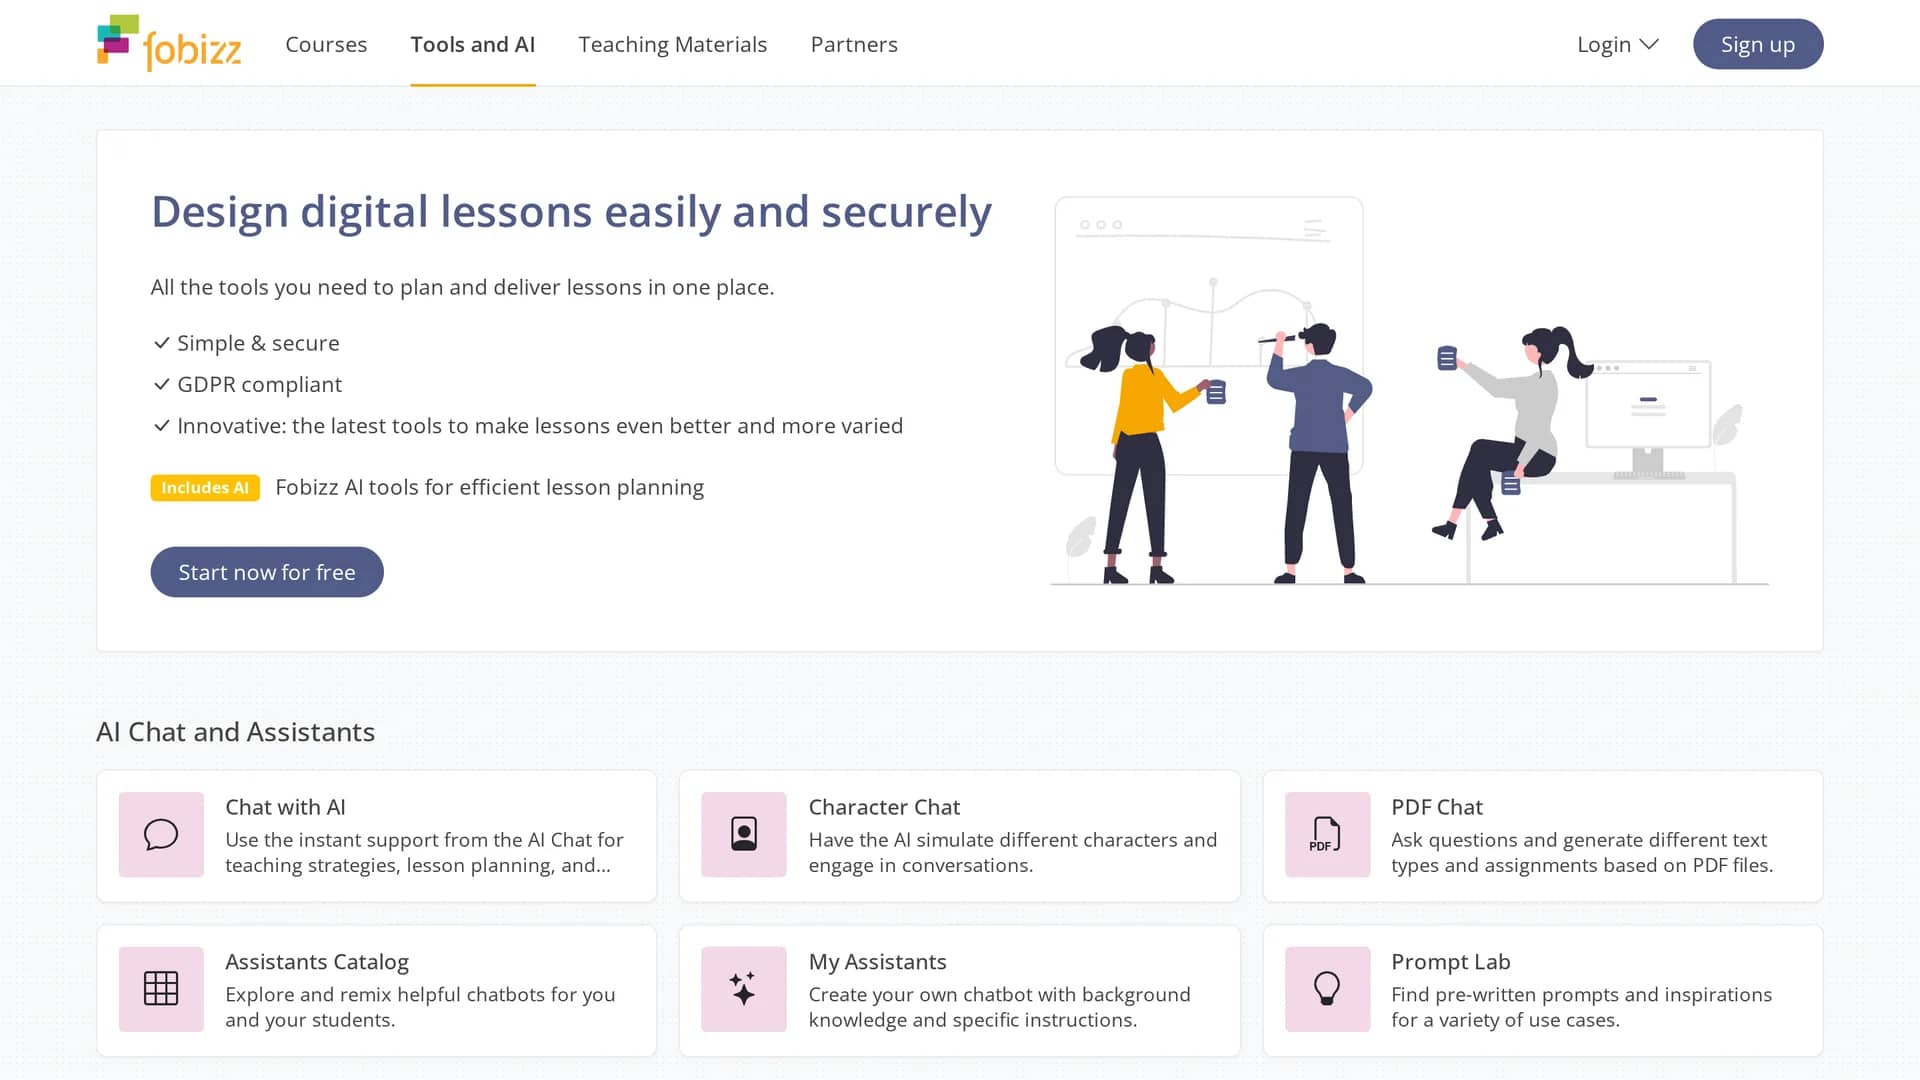Viewport: 1920px width, 1080px height.
Task: Open the Character Chat title link
Action: point(884,807)
